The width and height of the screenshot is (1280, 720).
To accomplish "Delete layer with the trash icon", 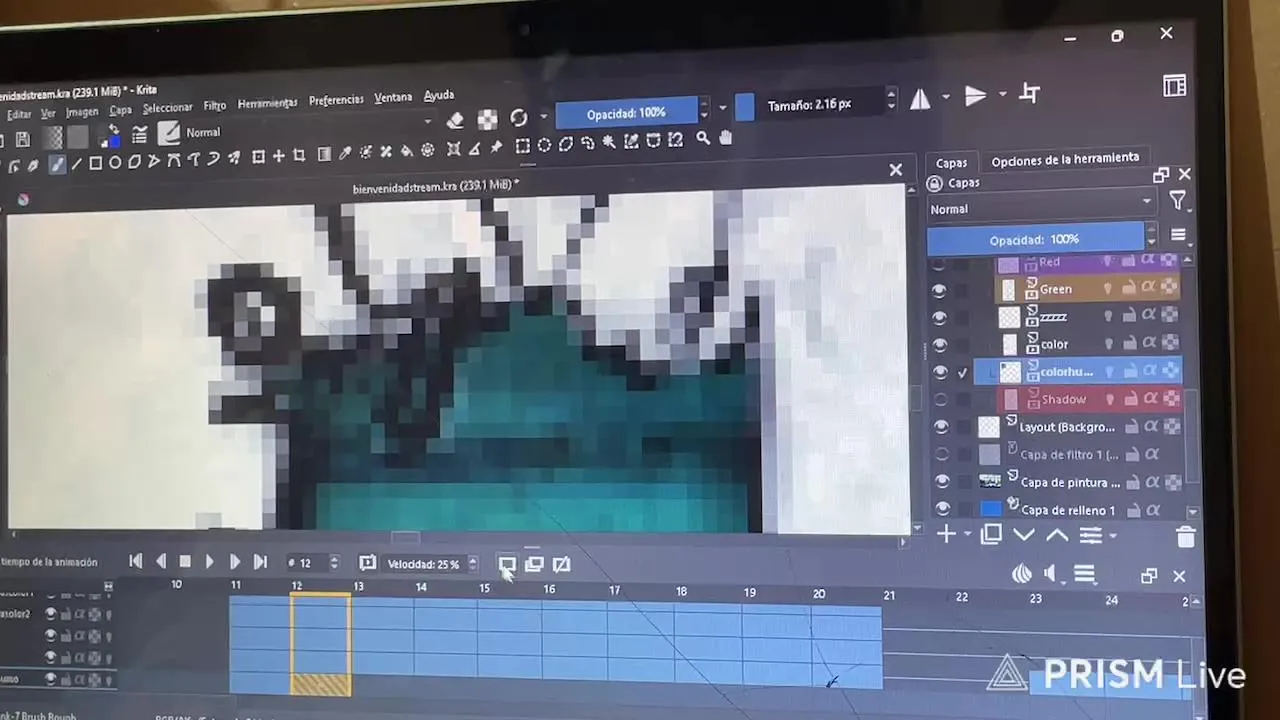I will [x=1186, y=537].
